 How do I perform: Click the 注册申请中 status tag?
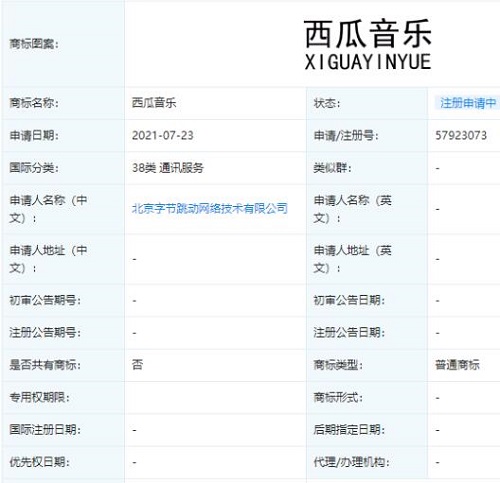pyautogui.click(x=467, y=103)
